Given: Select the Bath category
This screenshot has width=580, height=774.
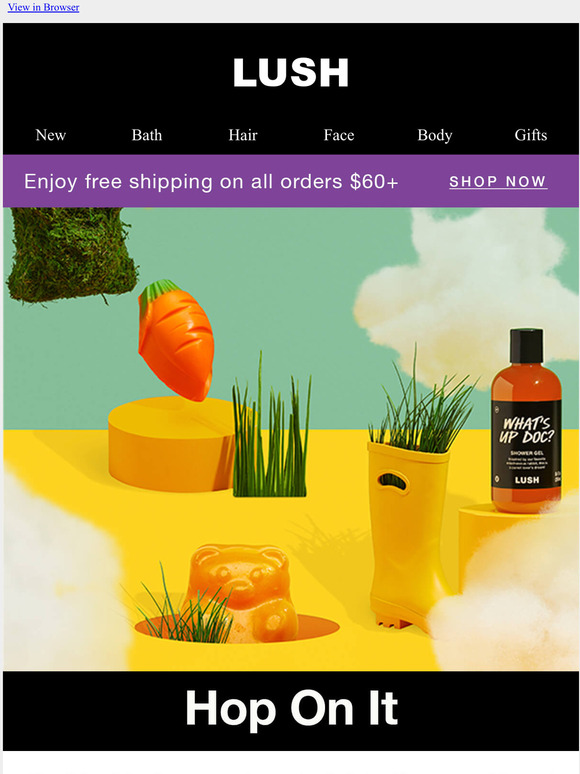Looking at the screenshot, I should pos(147,135).
